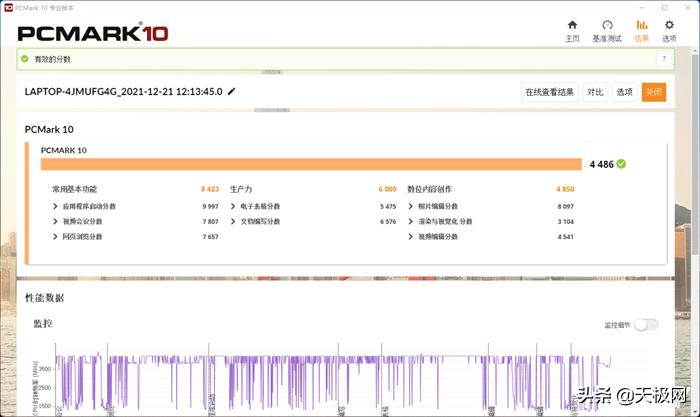Toggle the 监控细节 switch
Screen dimensions: 700x417
point(646,325)
